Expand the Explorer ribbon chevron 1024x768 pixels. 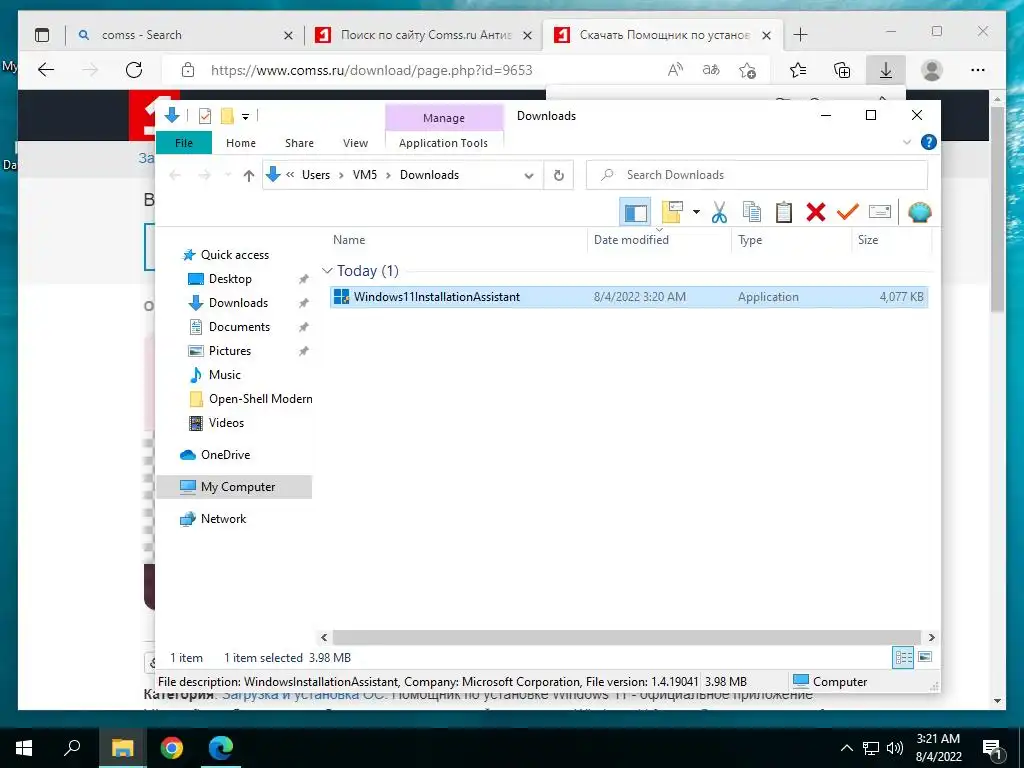pyautogui.click(x=906, y=142)
